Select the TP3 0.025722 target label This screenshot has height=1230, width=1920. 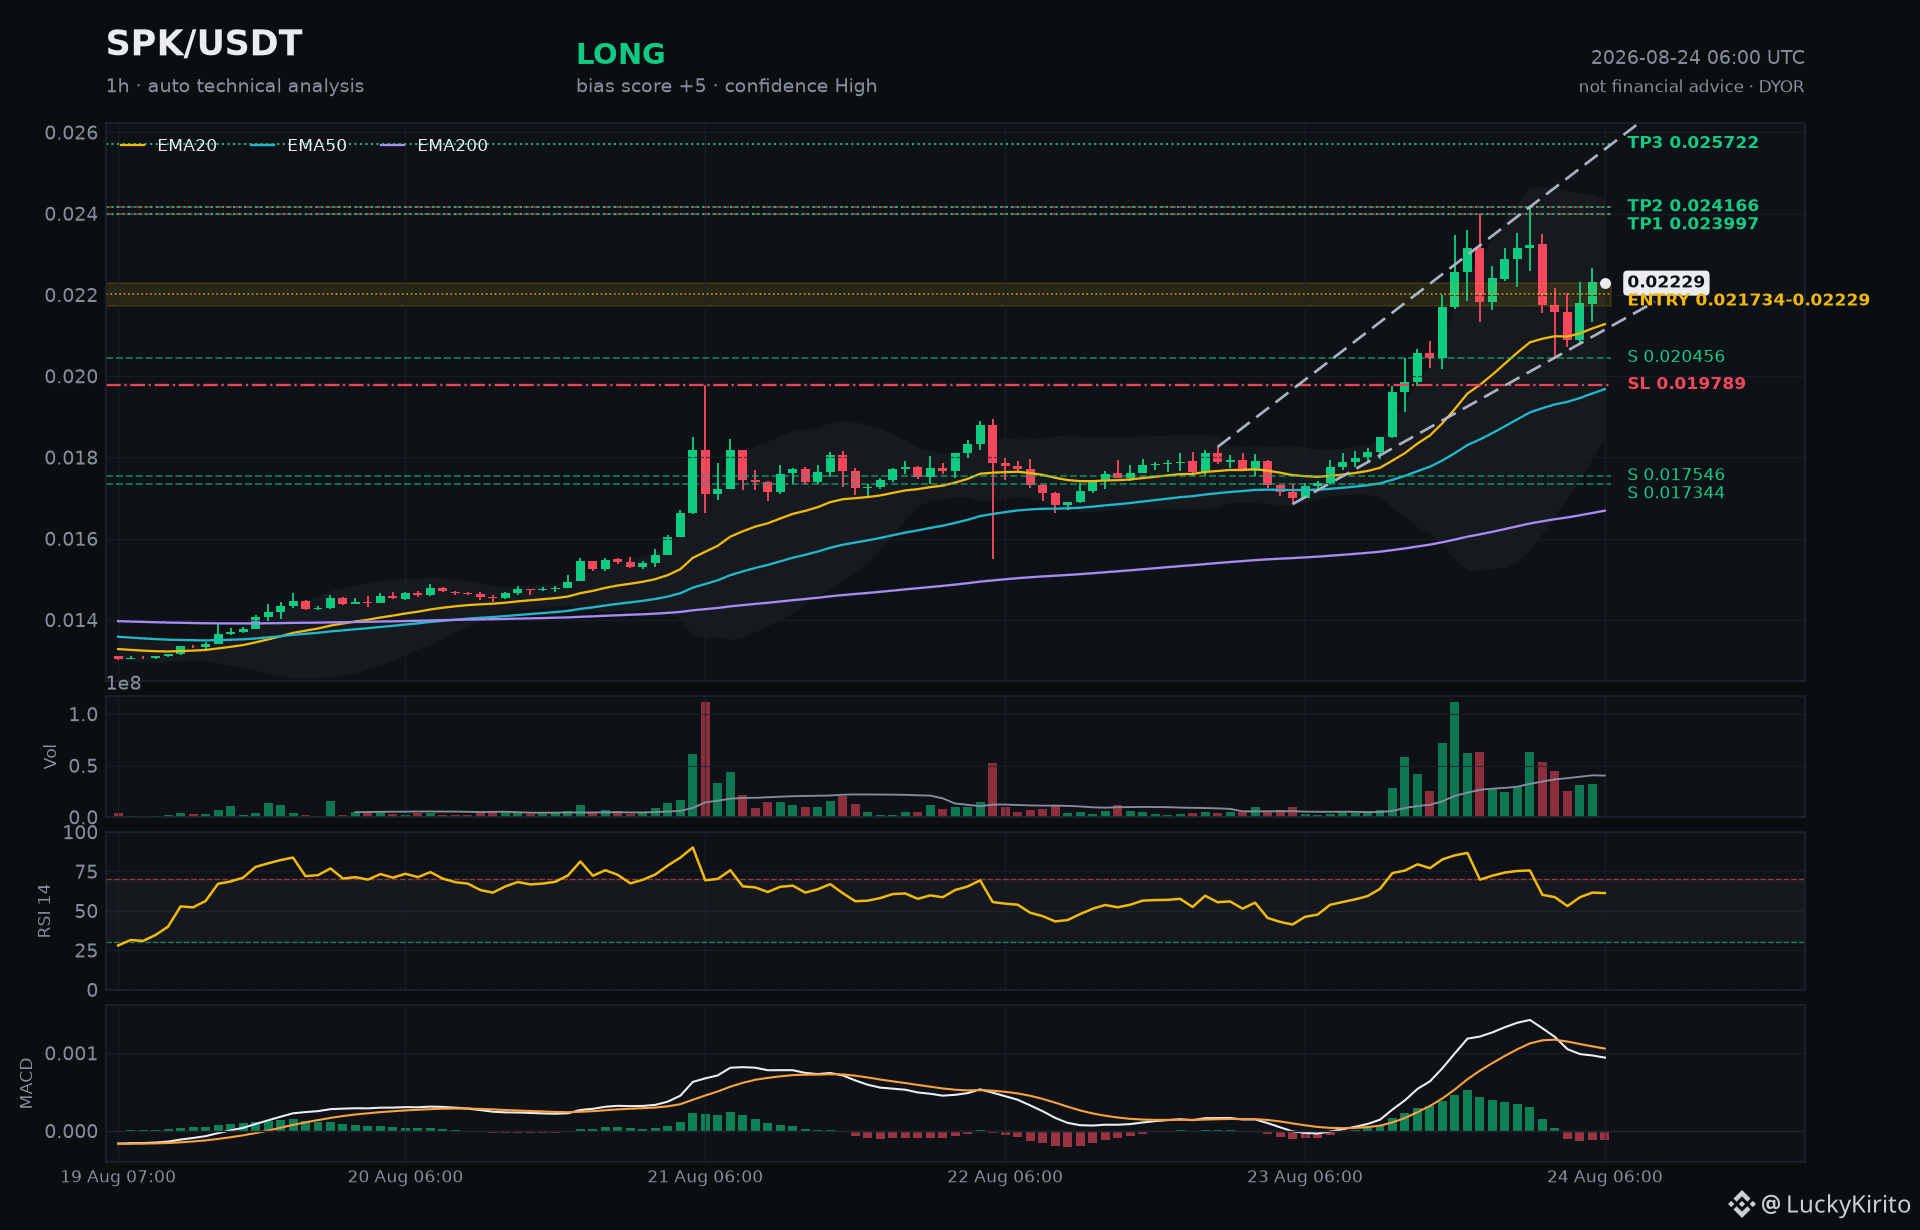click(1693, 143)
